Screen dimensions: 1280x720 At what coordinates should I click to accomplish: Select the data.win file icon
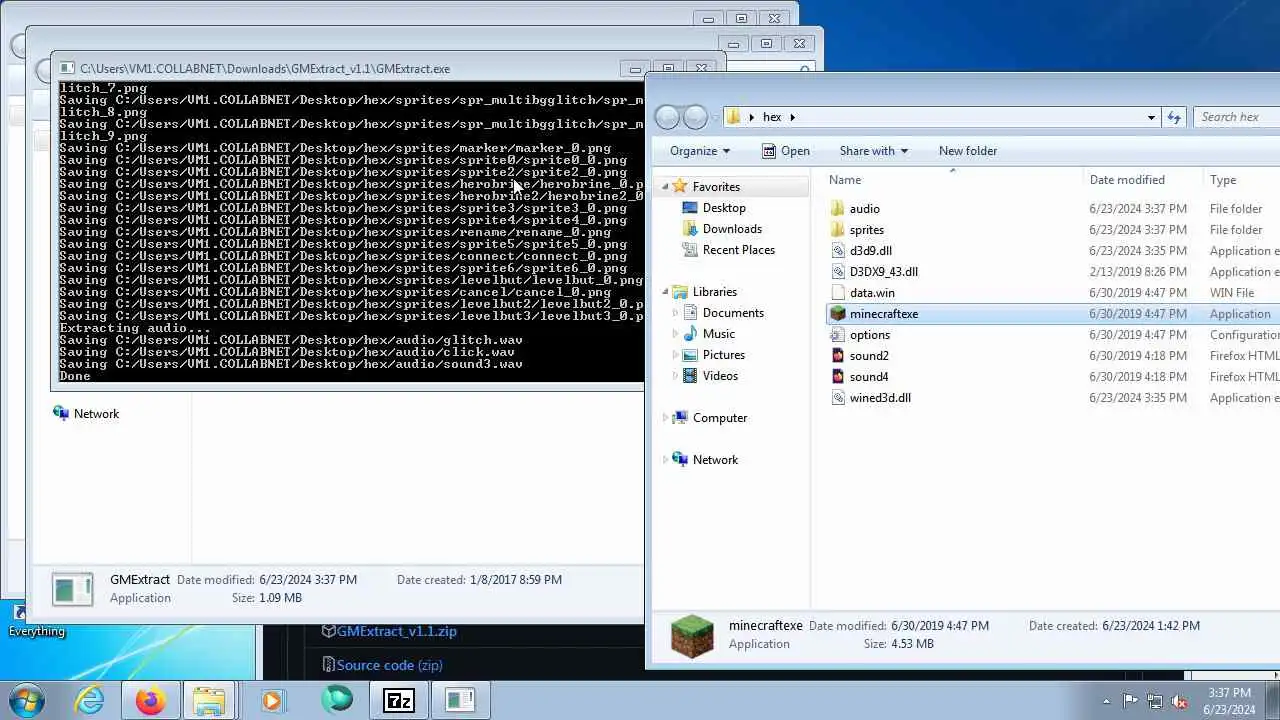(x=838, y=293)
